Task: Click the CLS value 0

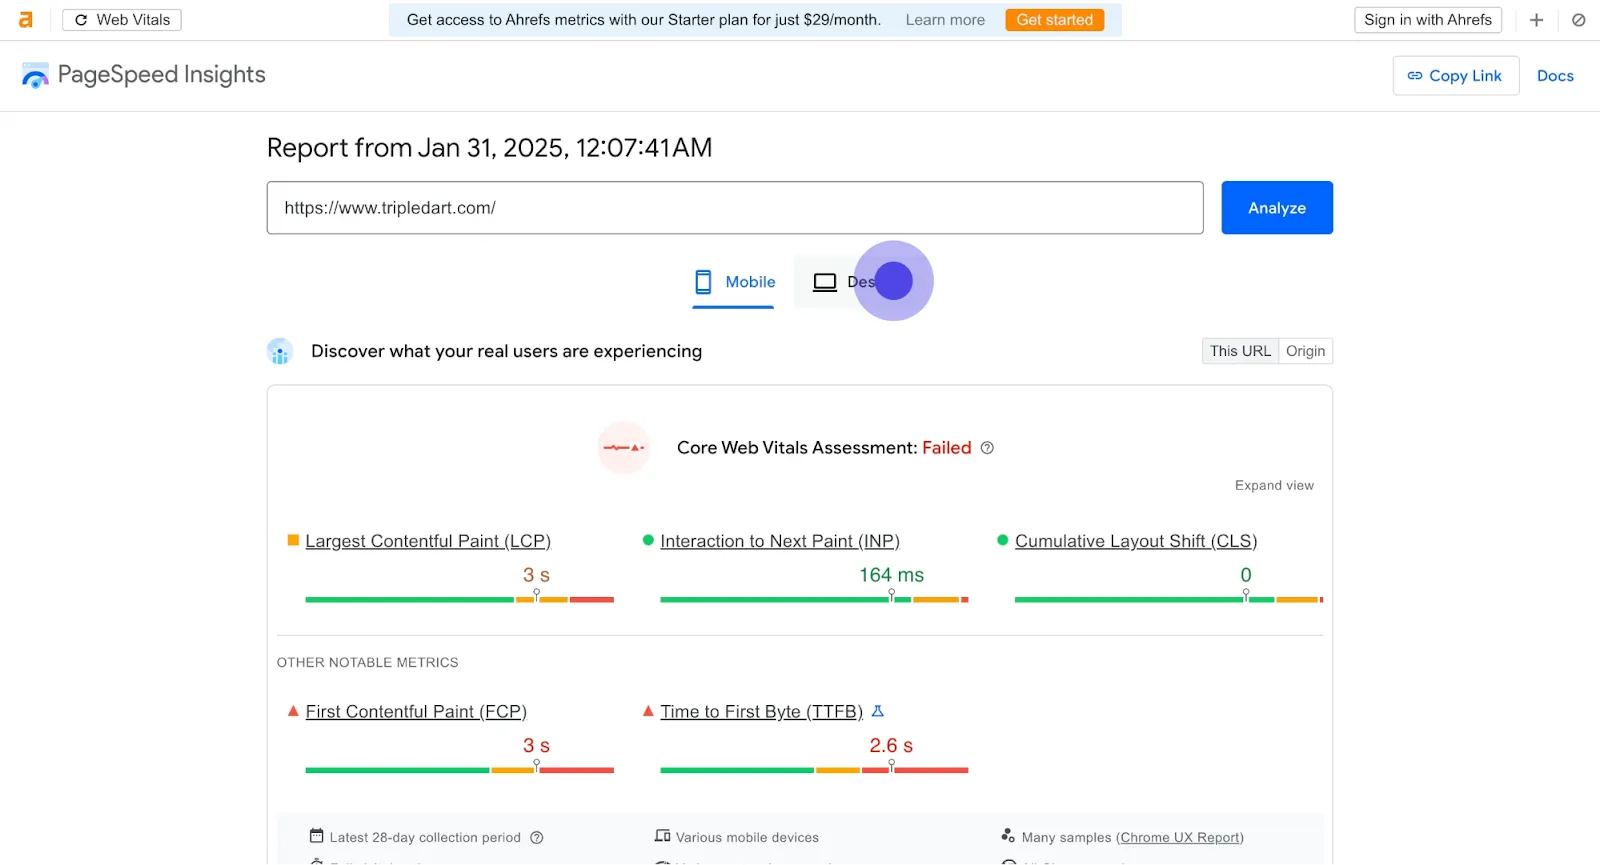Action: (1246, 575)
